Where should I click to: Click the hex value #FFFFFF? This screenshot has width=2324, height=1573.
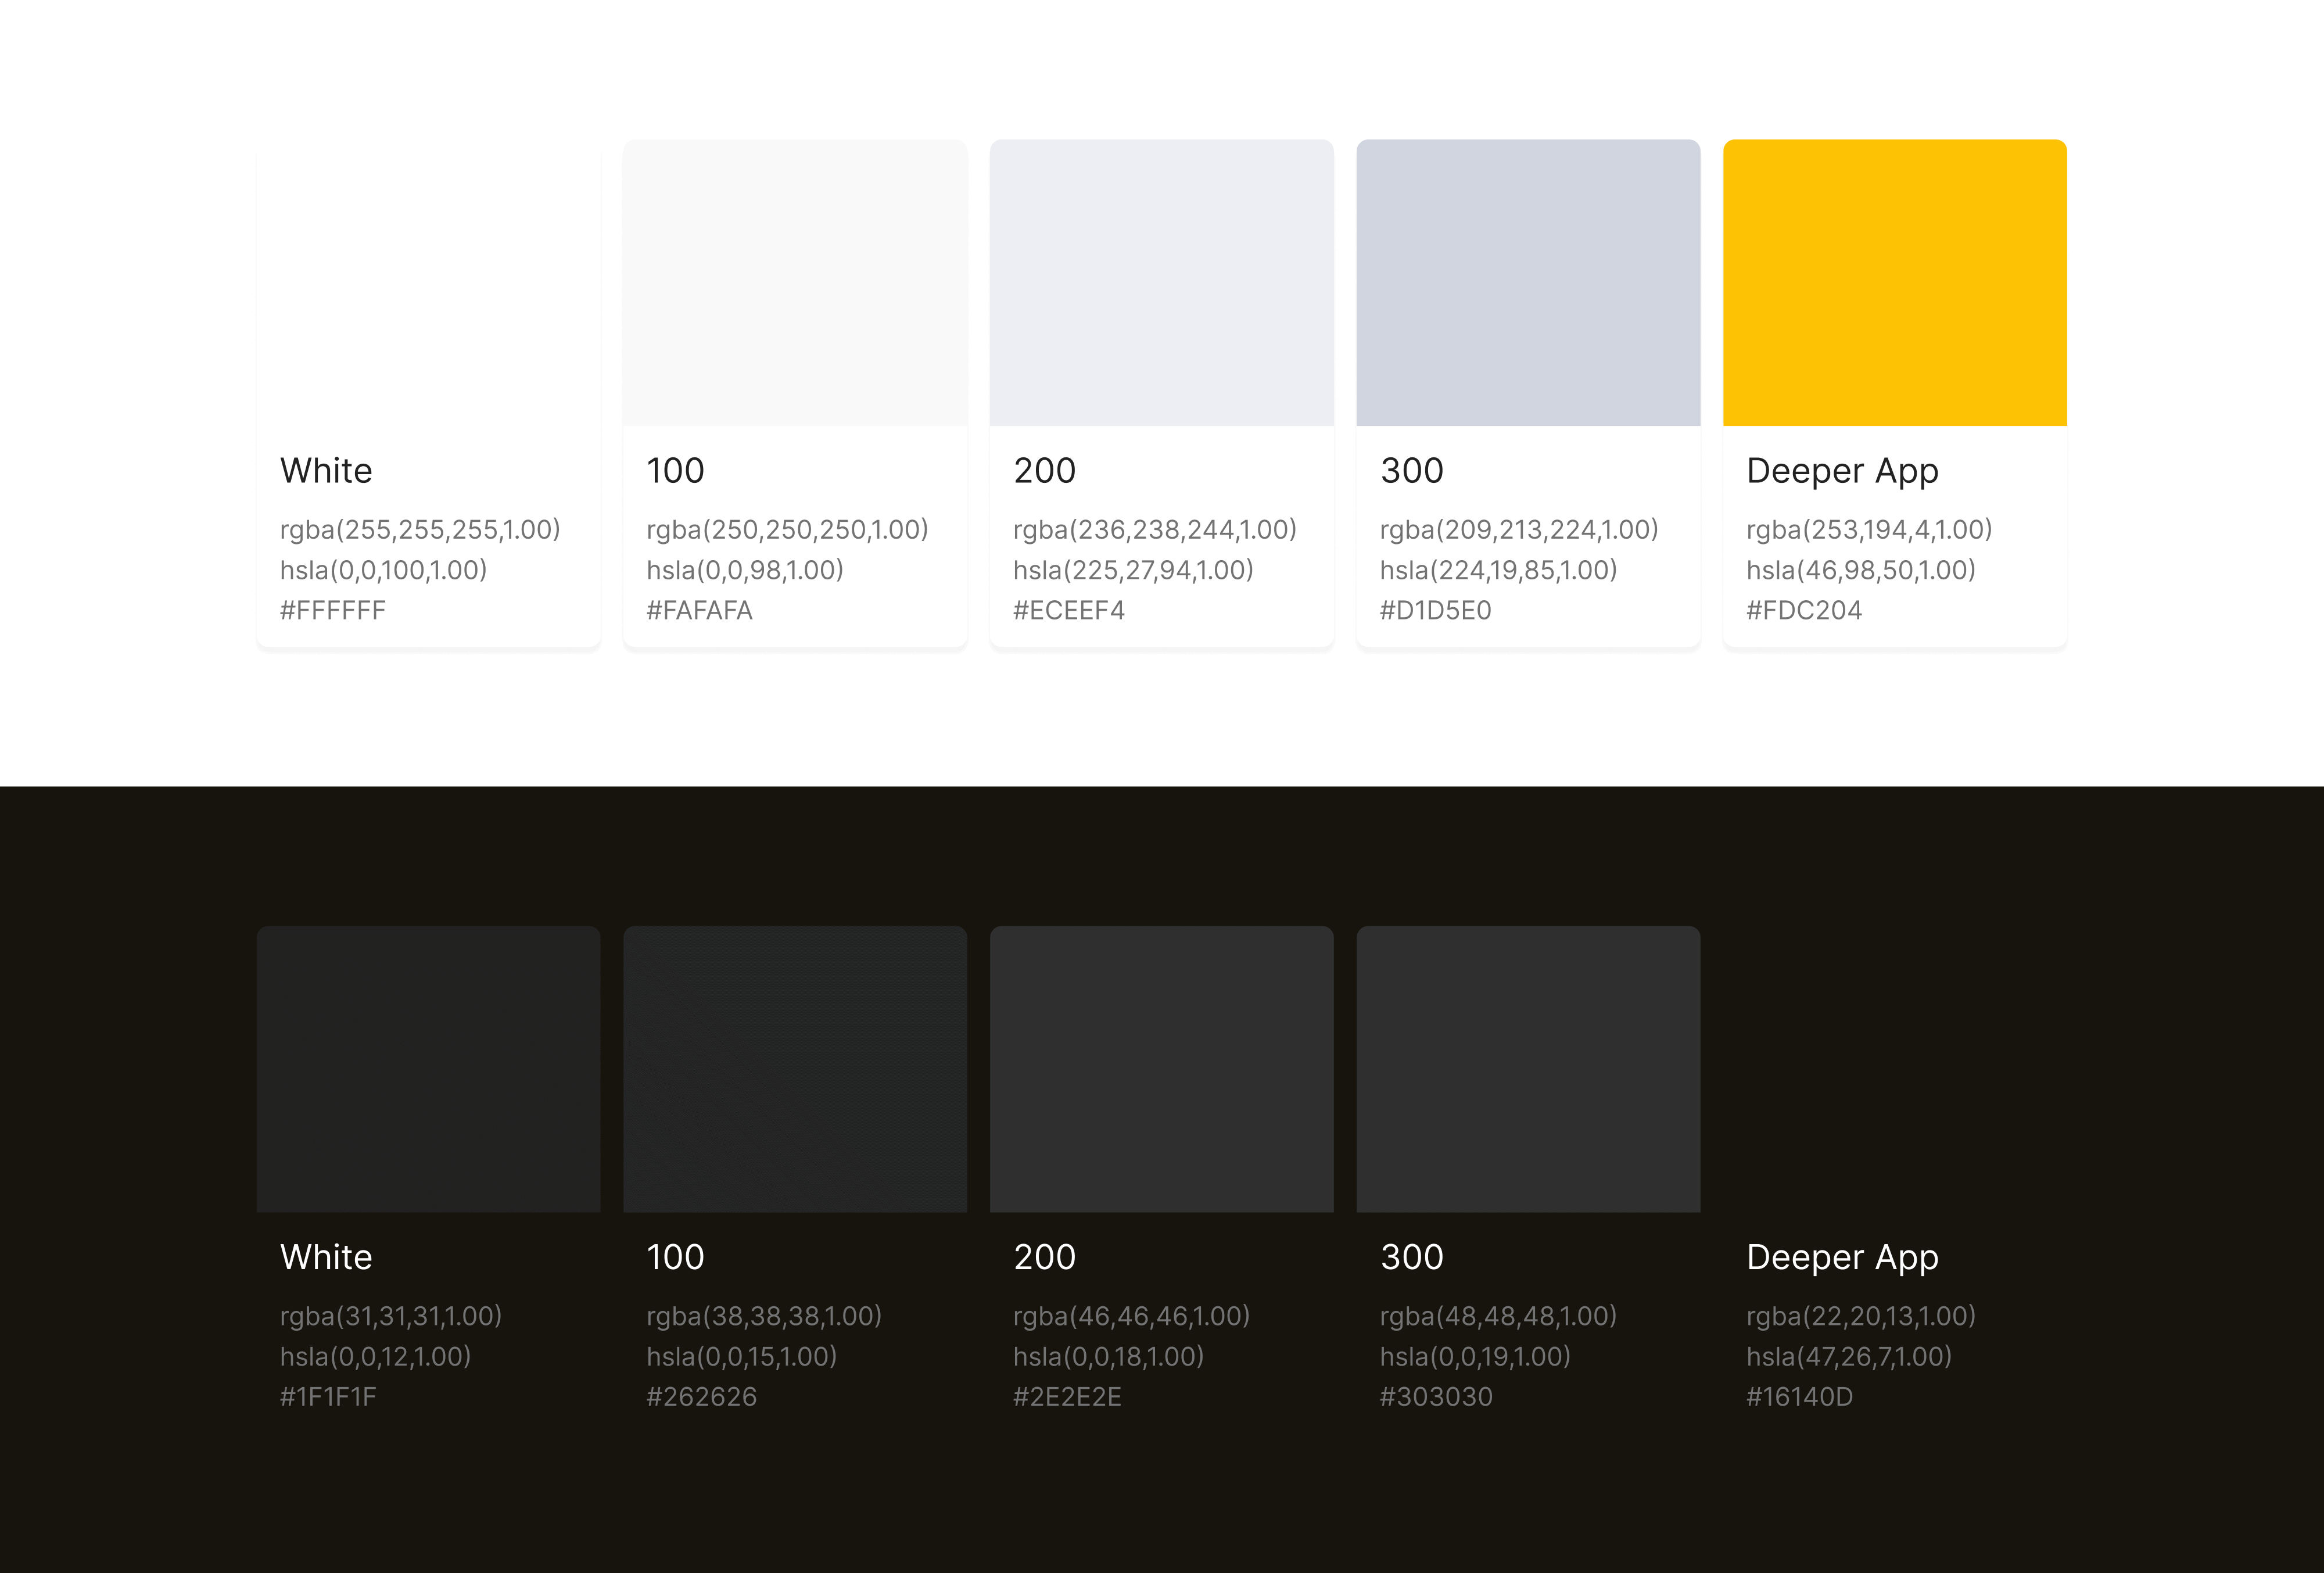(333, 610)
